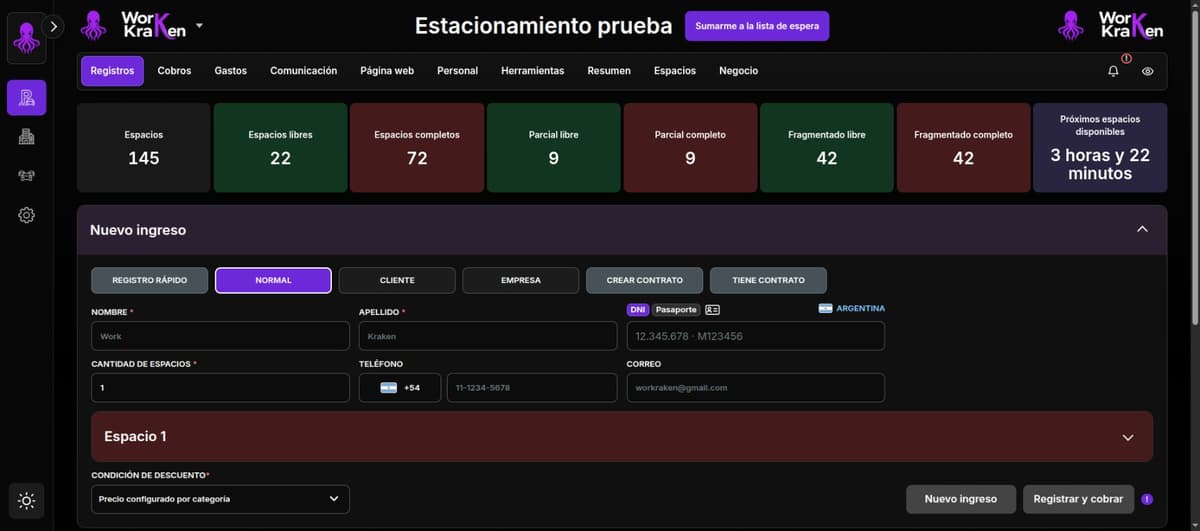Expand the left sidebar with the arrow
Viewport: 1200px width, 531px height.
[x=54, y=28]
